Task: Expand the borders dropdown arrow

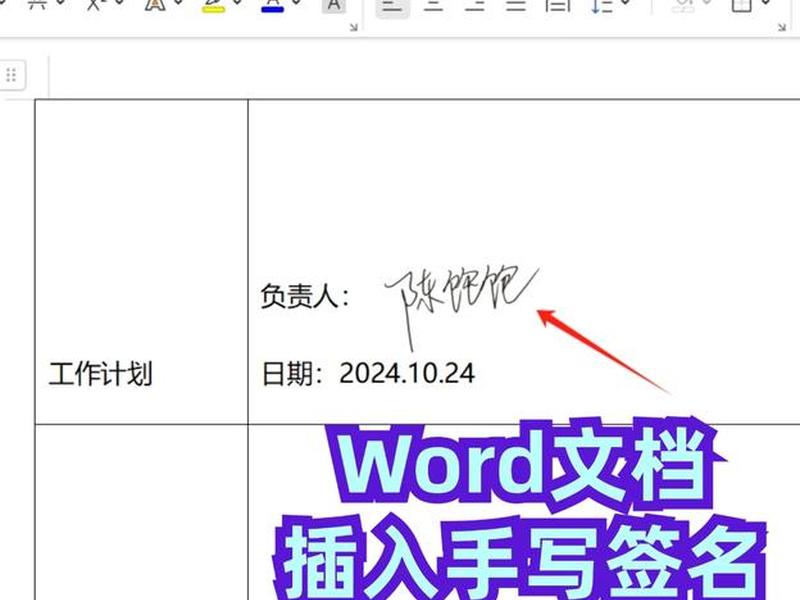Action: click(766, 4)
